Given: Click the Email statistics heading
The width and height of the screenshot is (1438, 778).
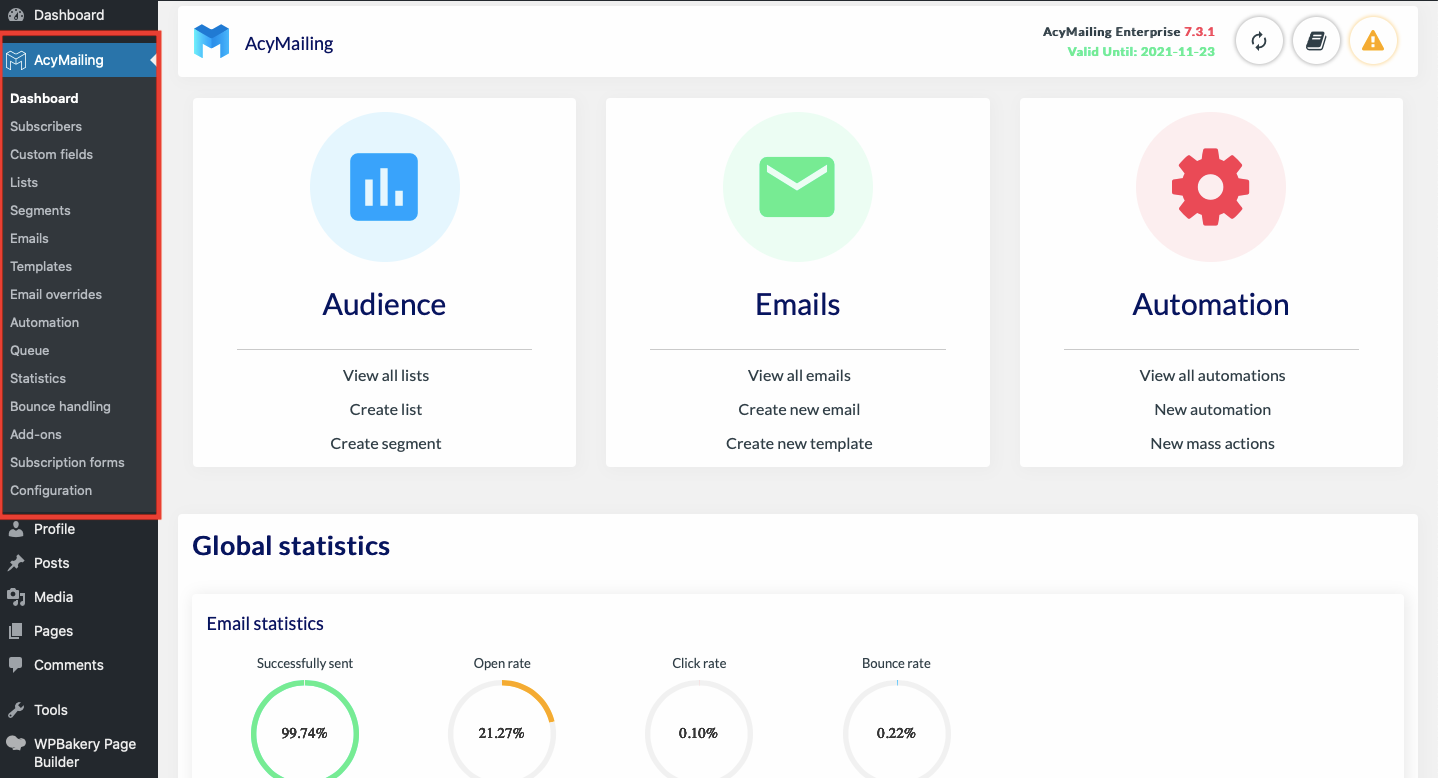Looking at the screenshot, I should [265, 623].
